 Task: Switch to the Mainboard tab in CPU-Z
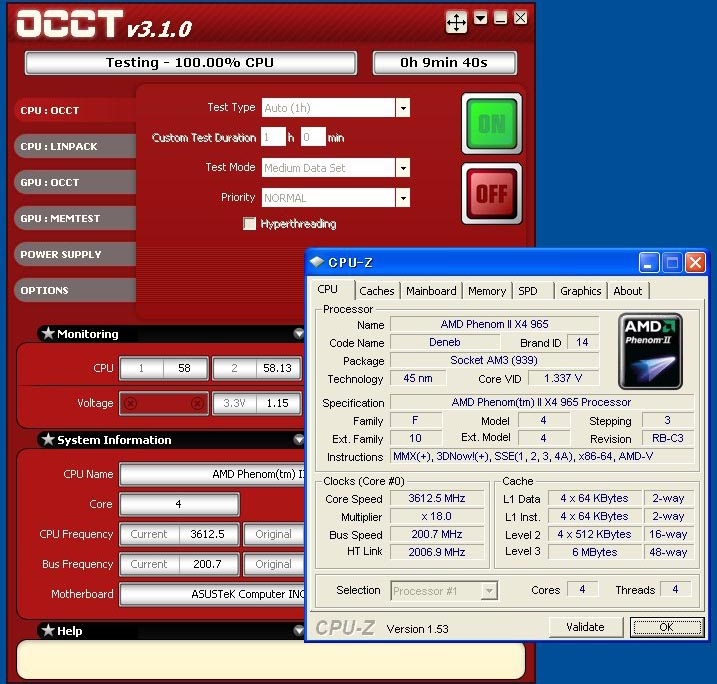[x=431, y=291]
